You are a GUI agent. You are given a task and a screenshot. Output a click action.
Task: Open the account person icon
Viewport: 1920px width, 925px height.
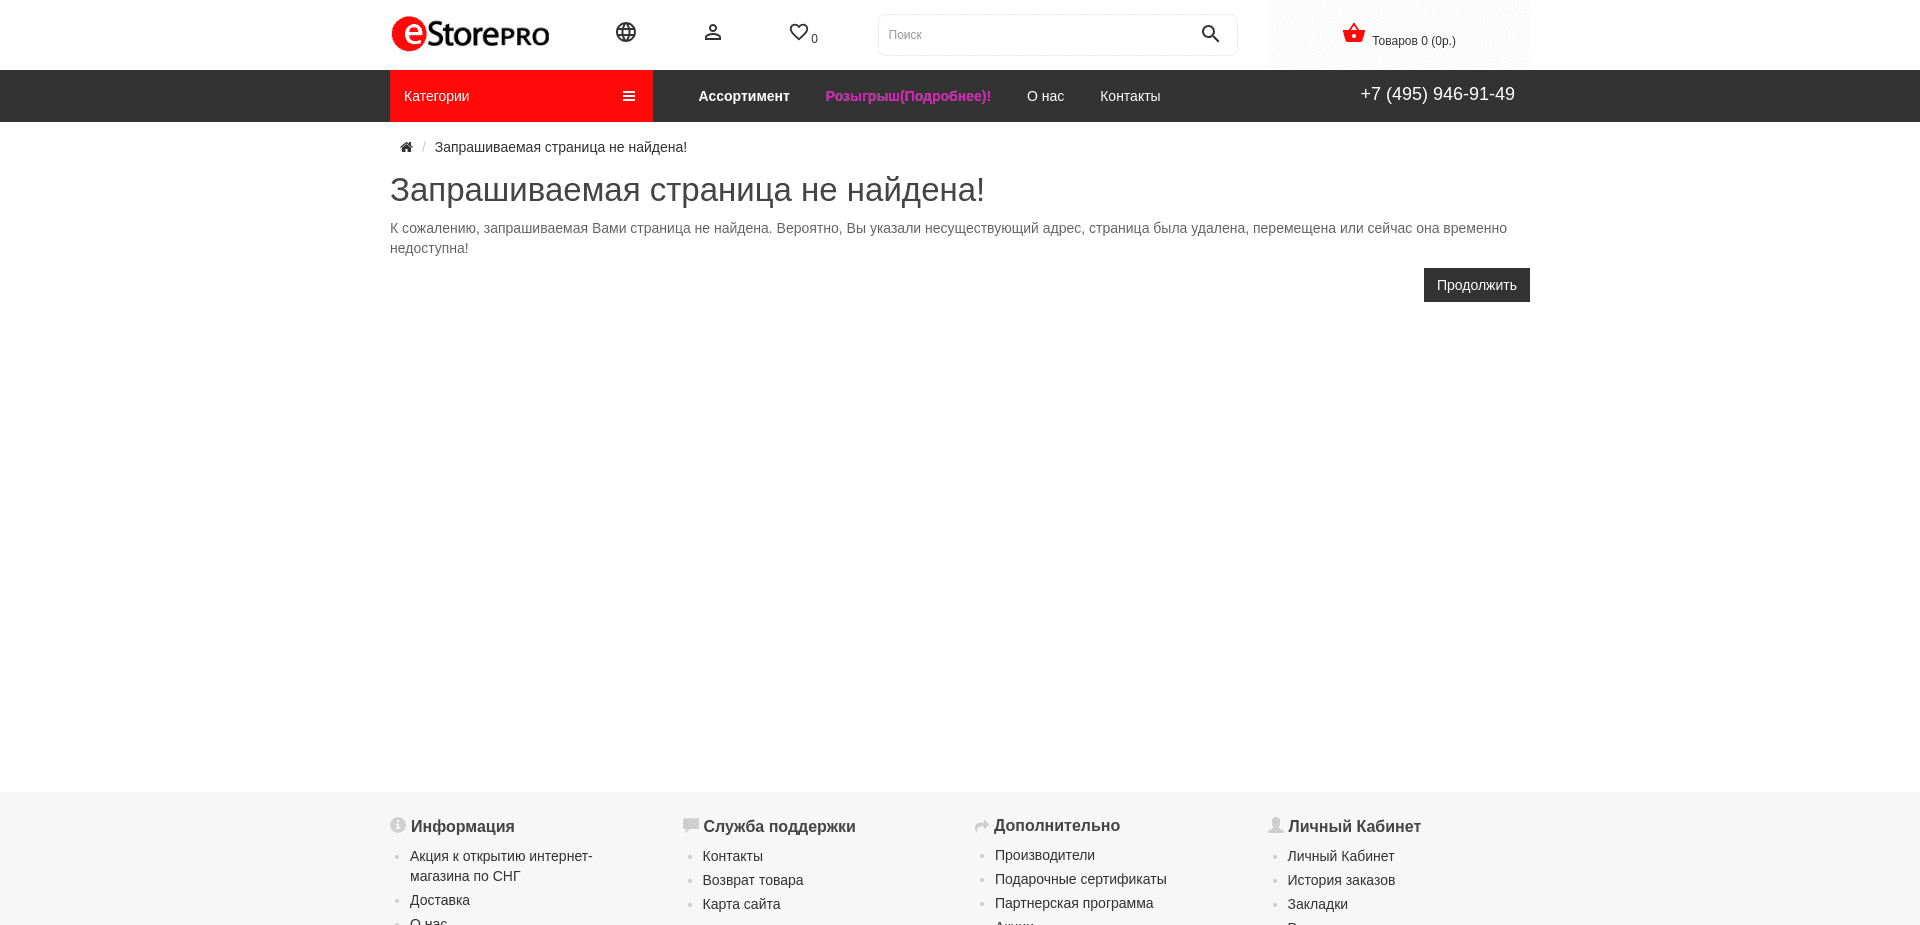[x=713, y=31]
